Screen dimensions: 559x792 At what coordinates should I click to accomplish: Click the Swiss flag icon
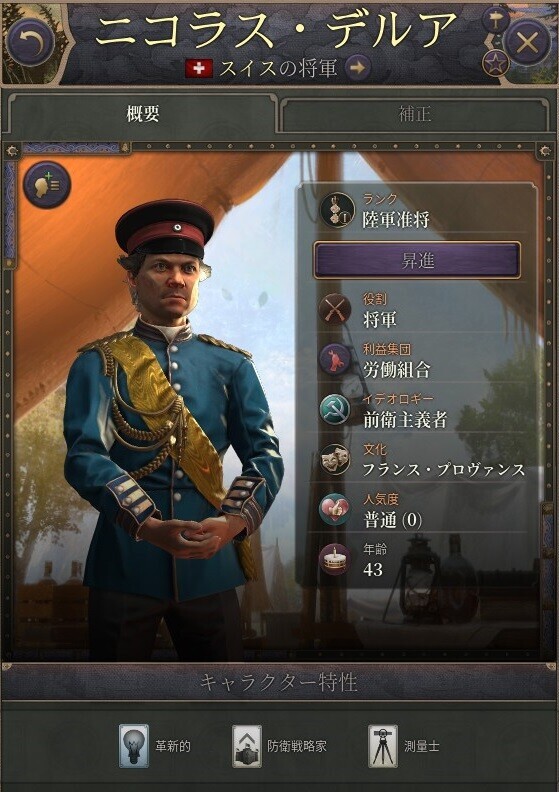[x=199, y=68]
